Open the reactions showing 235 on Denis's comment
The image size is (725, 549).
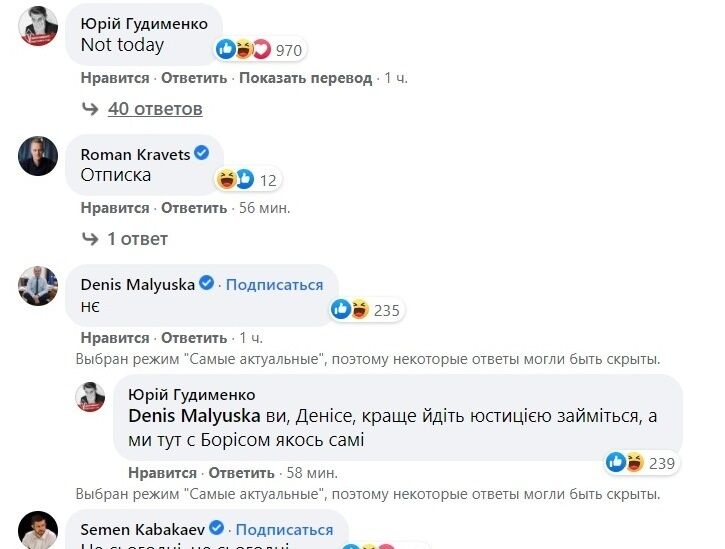(x=365, y=310)
